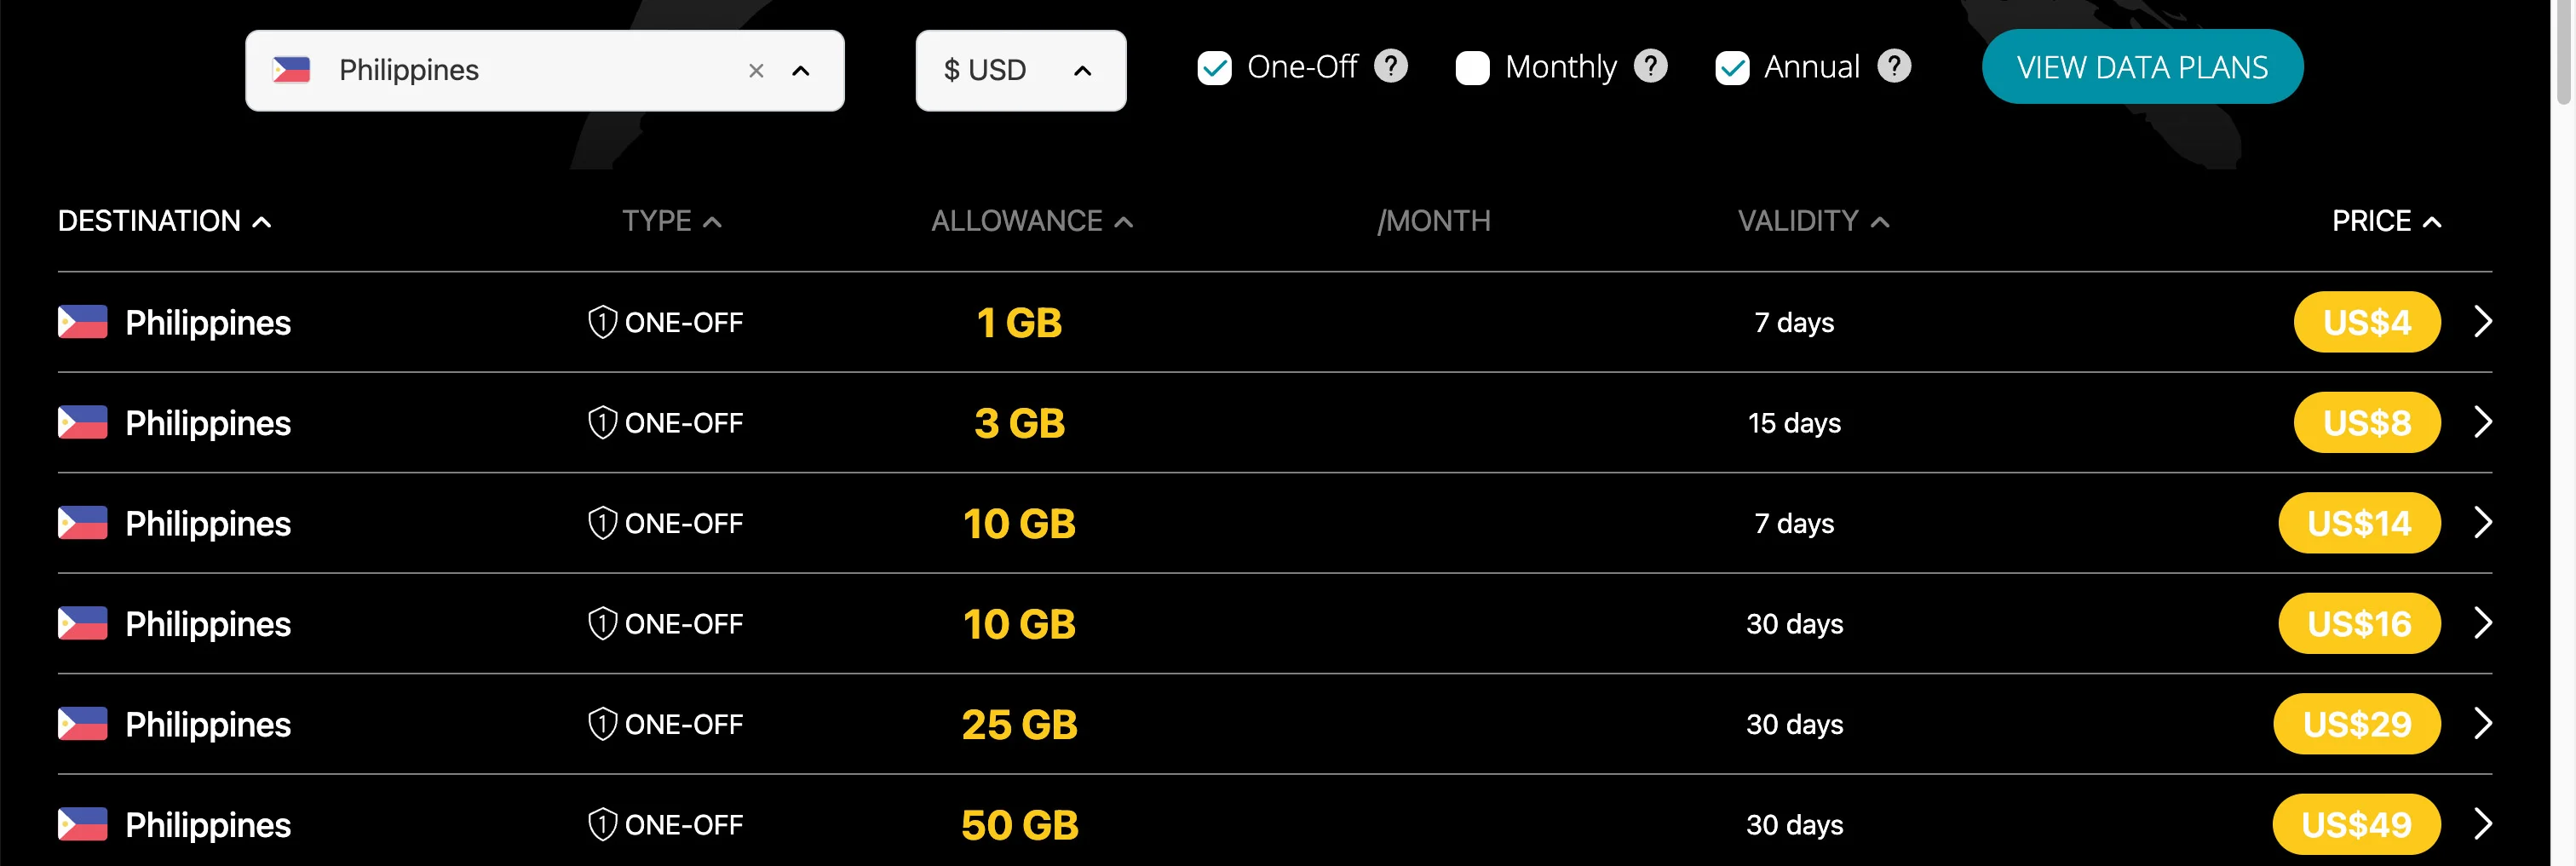The width and height of the screenshot is (2576, 866).
Task: Sort by the Destination column header
Action: (x=165, y=221)
